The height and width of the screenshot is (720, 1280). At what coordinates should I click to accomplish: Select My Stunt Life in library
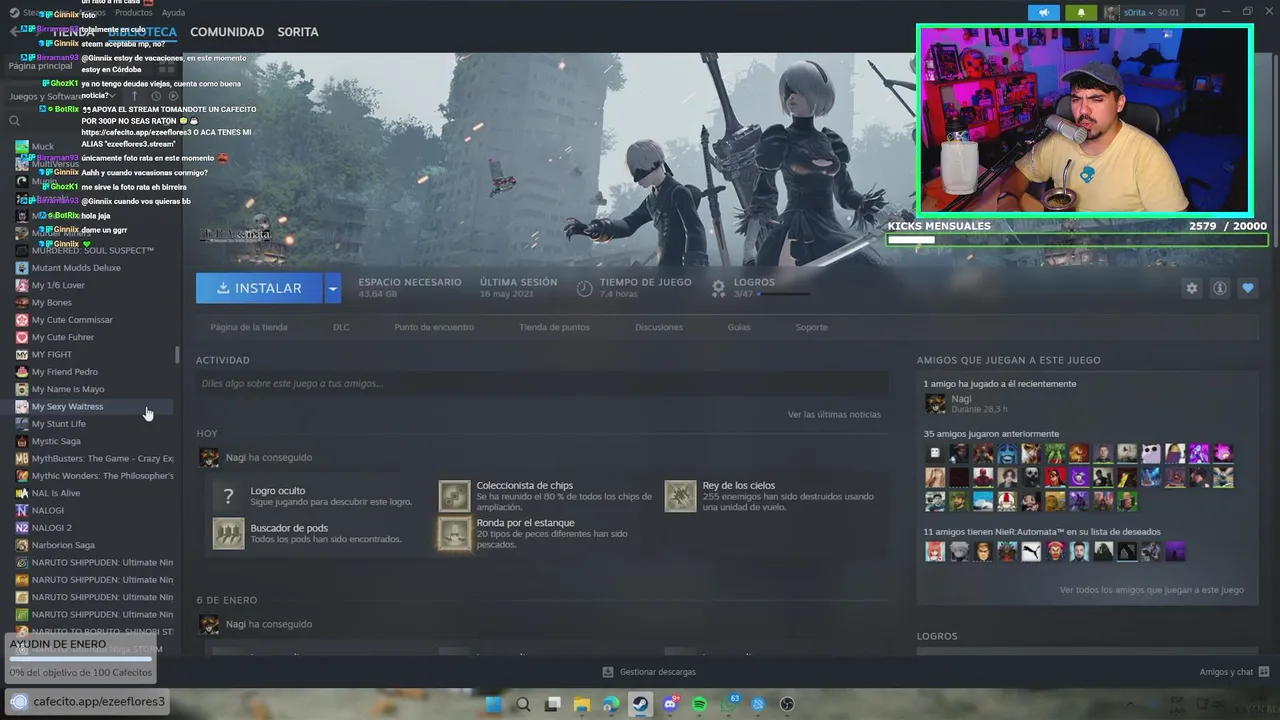click(59, 424)
